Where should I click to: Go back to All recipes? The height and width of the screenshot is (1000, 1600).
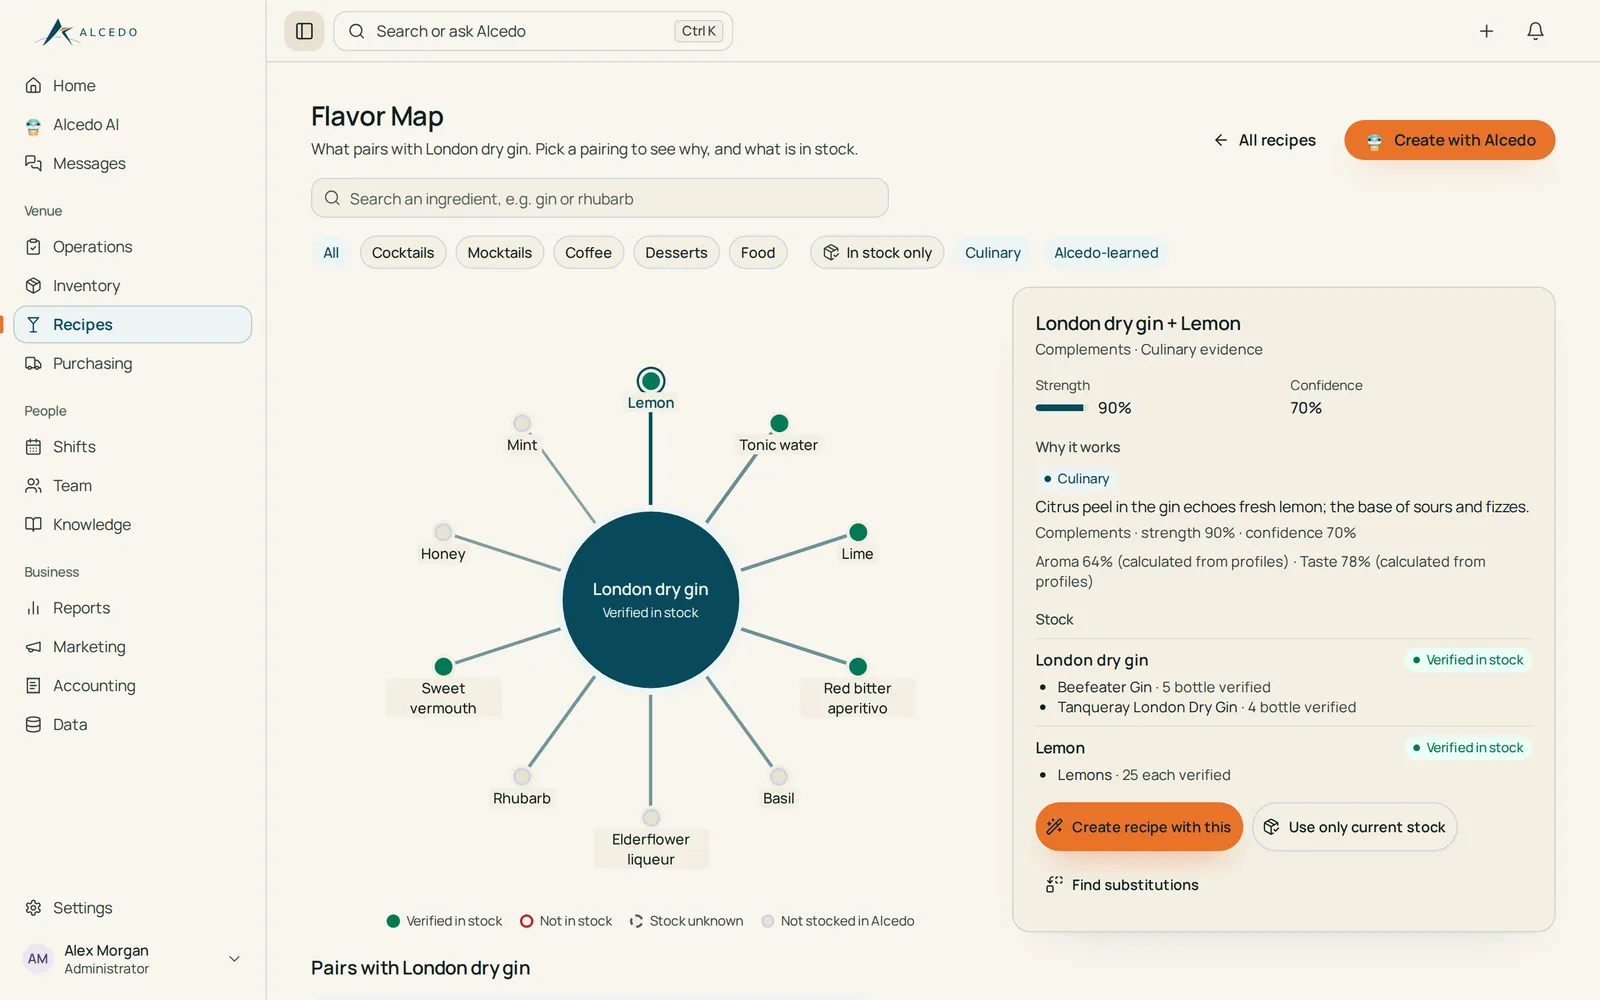[x=1265, y=140]
